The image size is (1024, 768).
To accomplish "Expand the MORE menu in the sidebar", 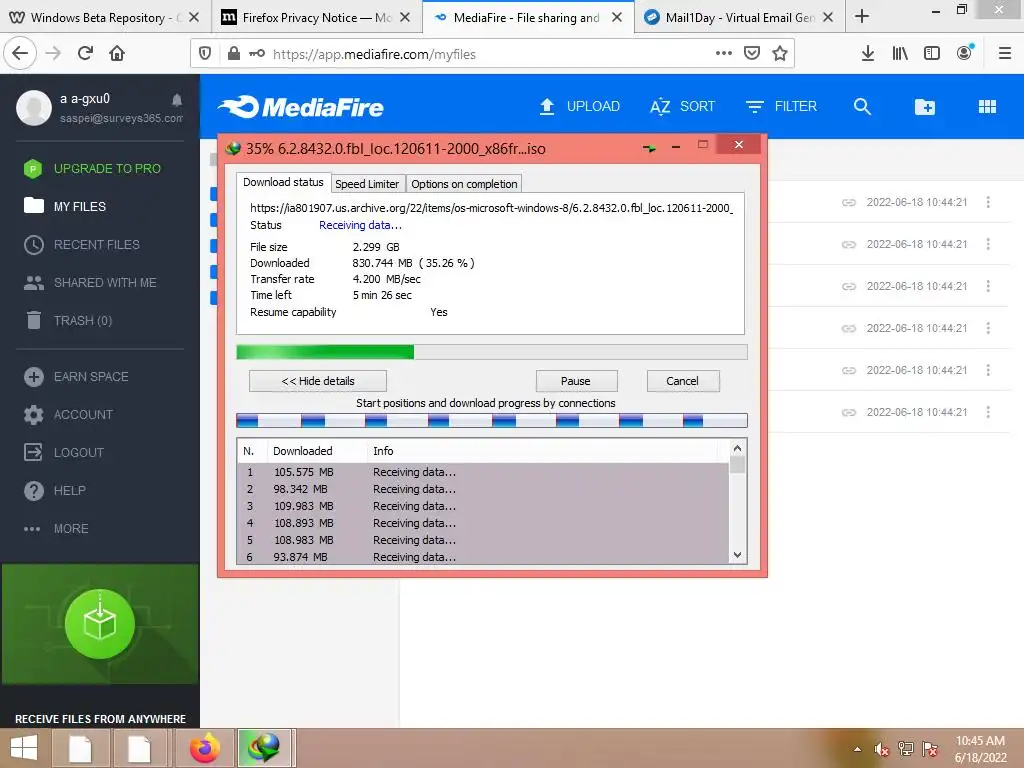I will click(x=56, y=528).
